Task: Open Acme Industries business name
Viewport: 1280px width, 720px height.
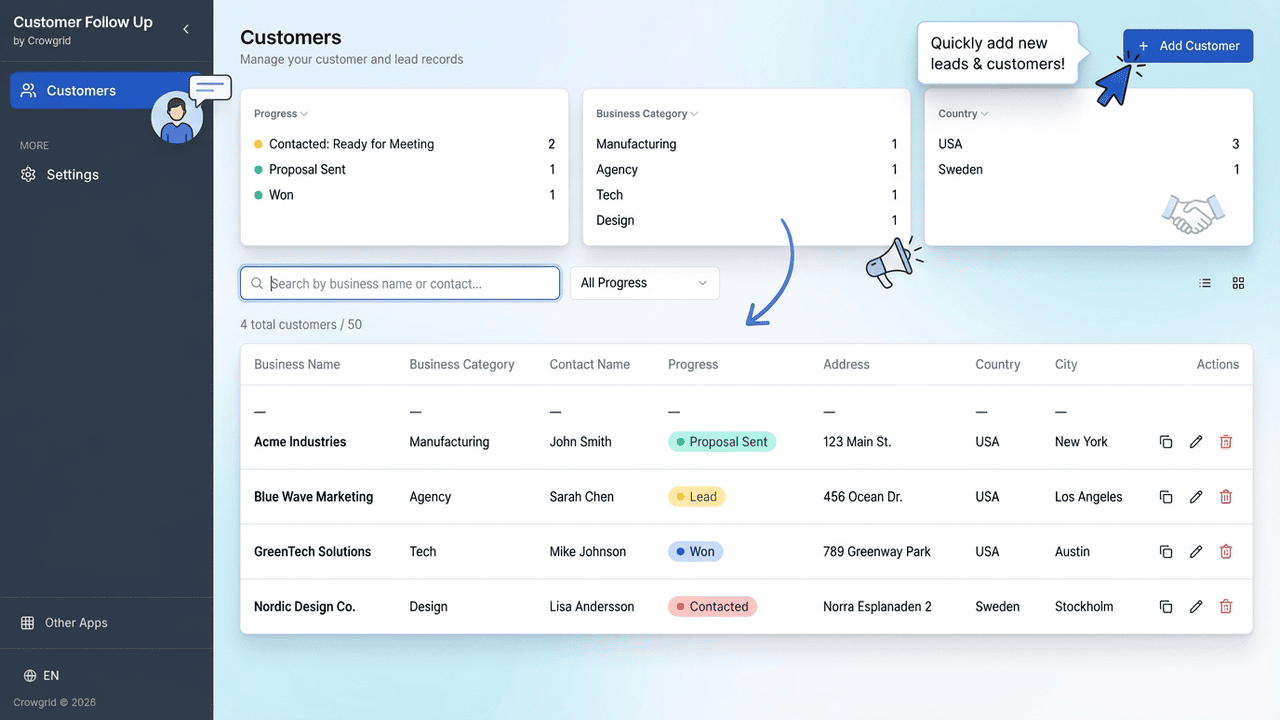Action: click(300, 442)
